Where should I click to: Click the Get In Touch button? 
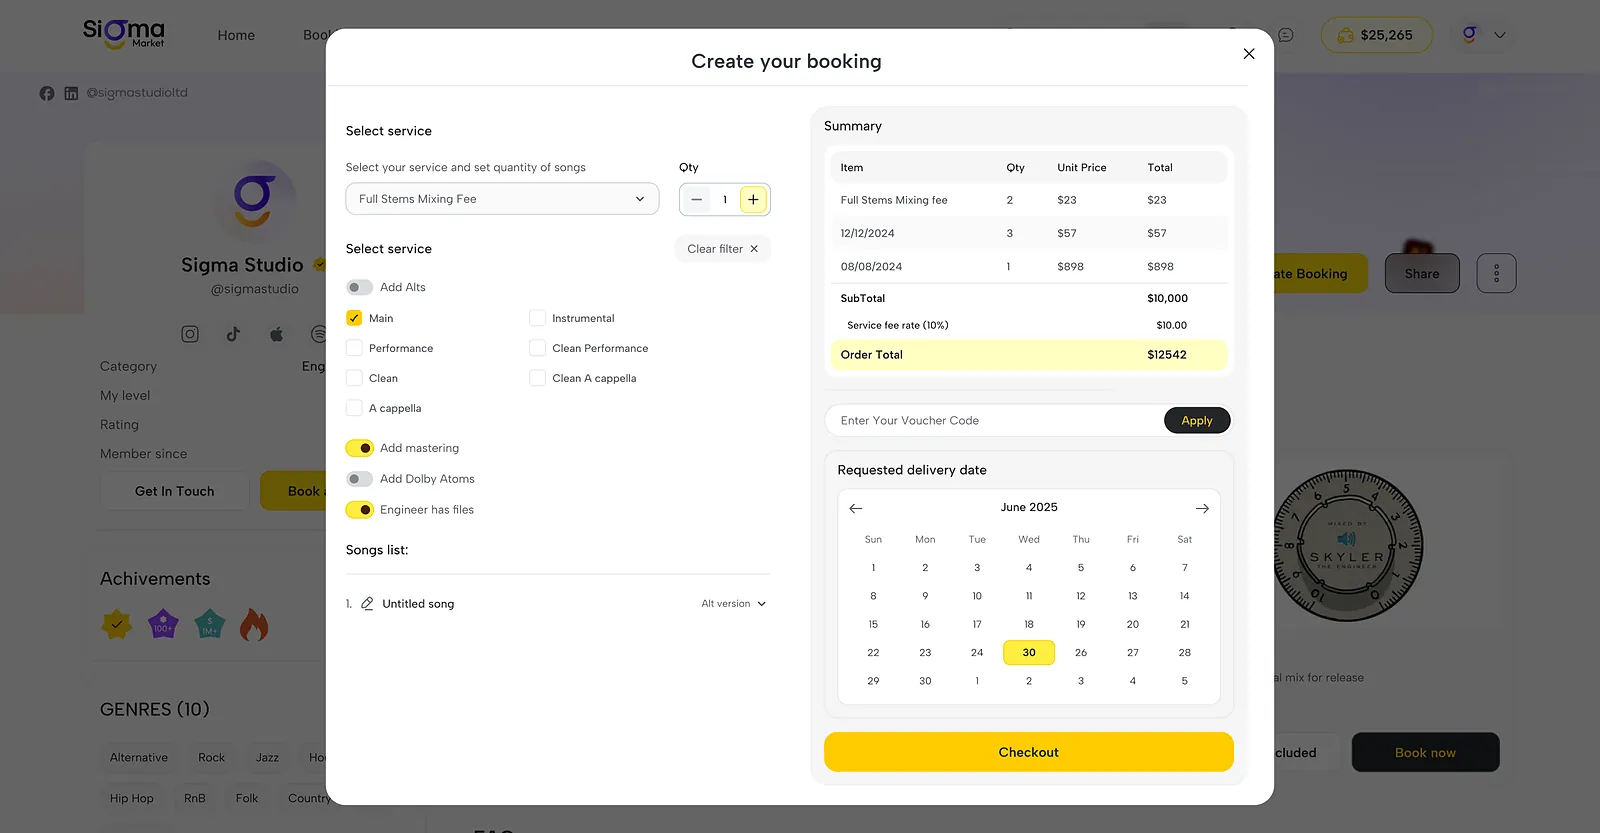(175, 491)
